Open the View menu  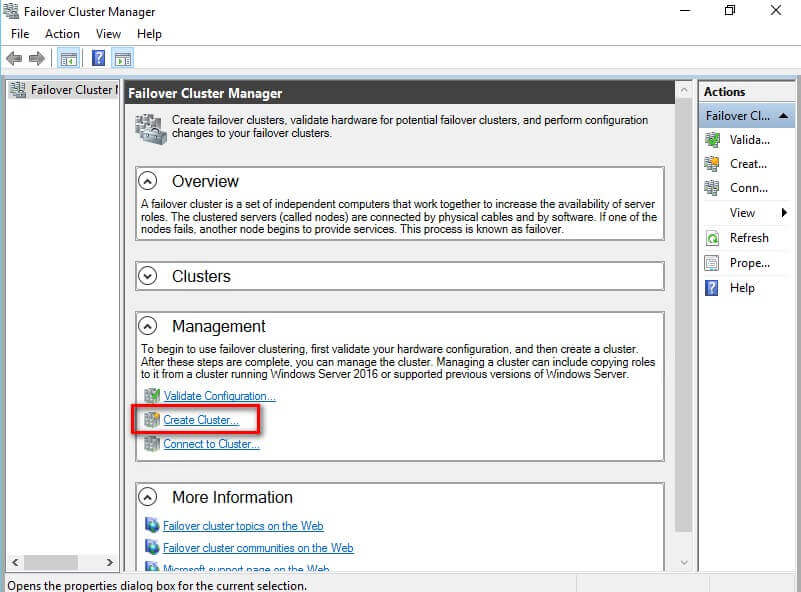(108, 34)
